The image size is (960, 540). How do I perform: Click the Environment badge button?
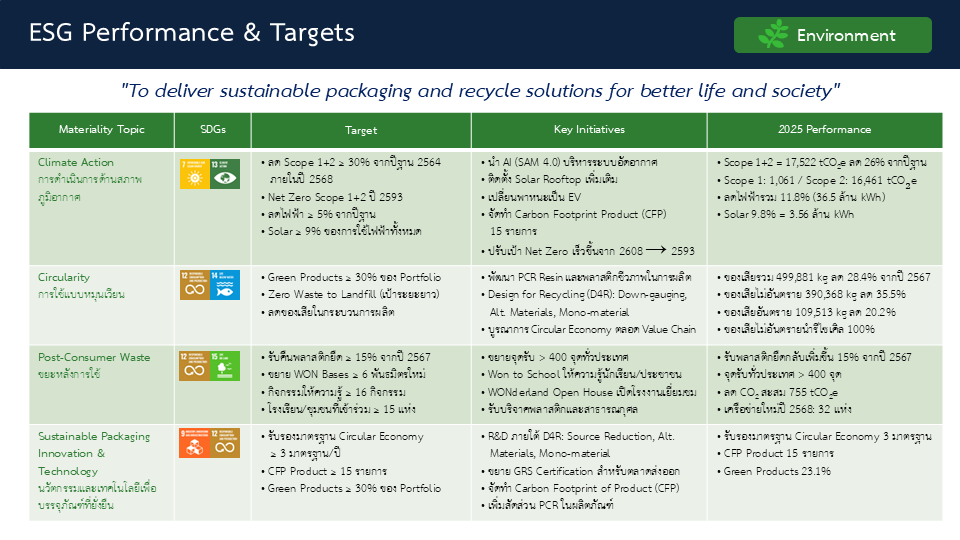click(x=833, y=35)
